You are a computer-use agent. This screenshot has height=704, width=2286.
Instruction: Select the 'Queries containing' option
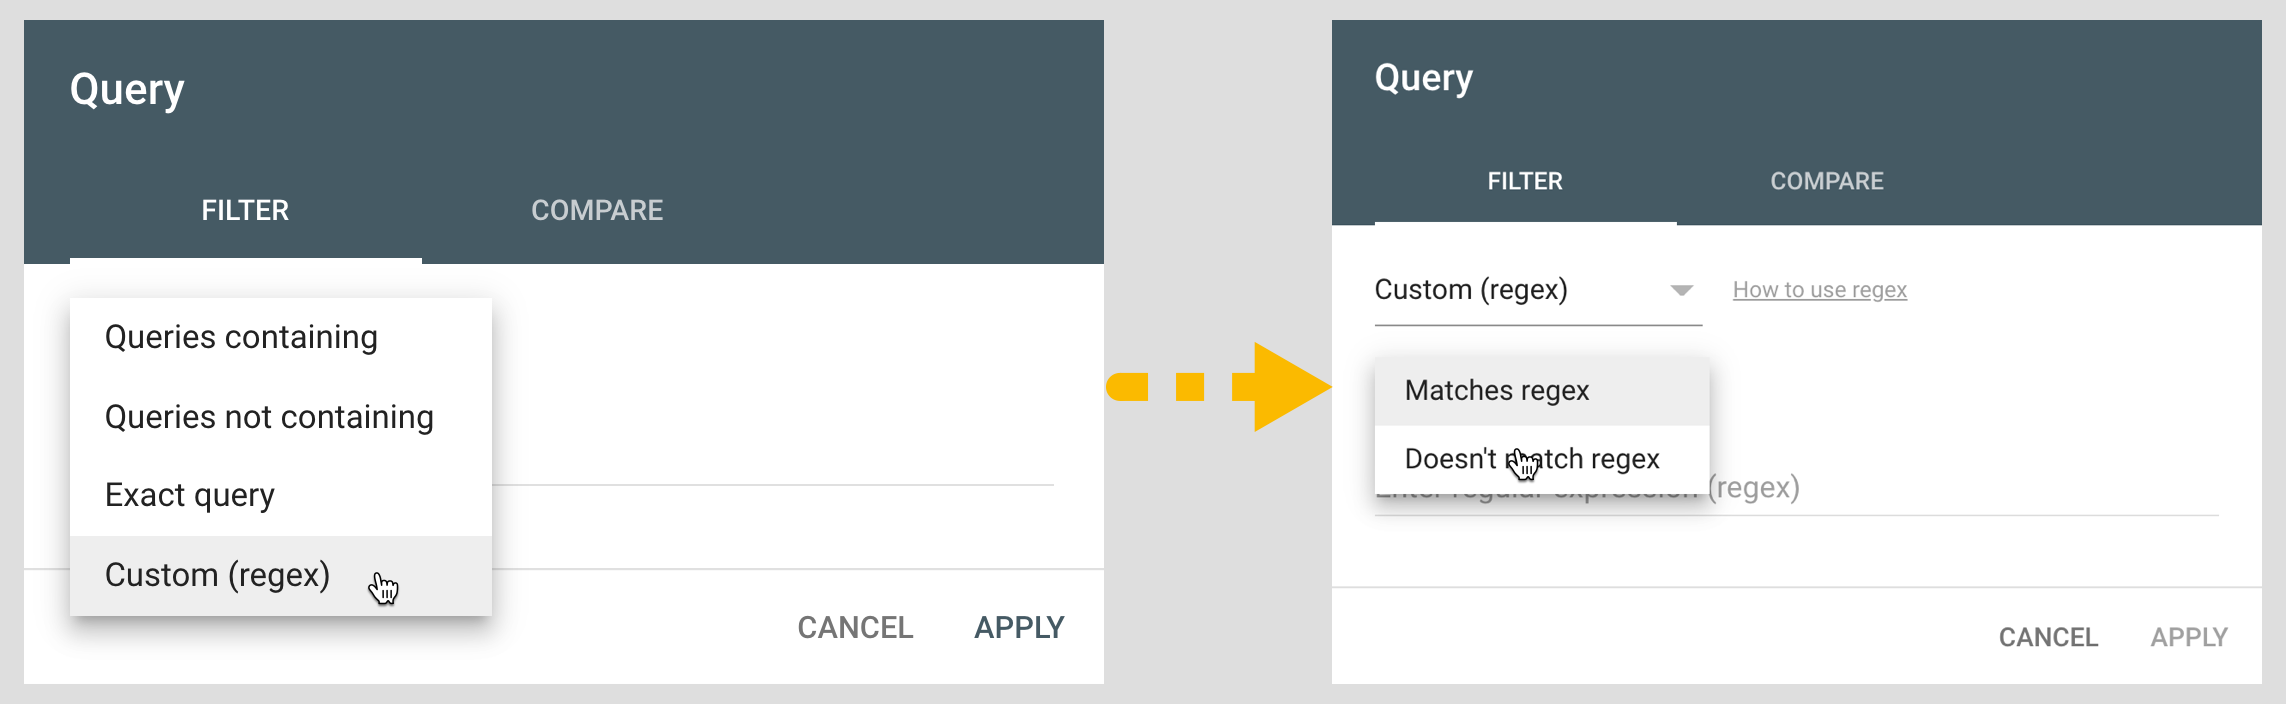coord(241,338)
